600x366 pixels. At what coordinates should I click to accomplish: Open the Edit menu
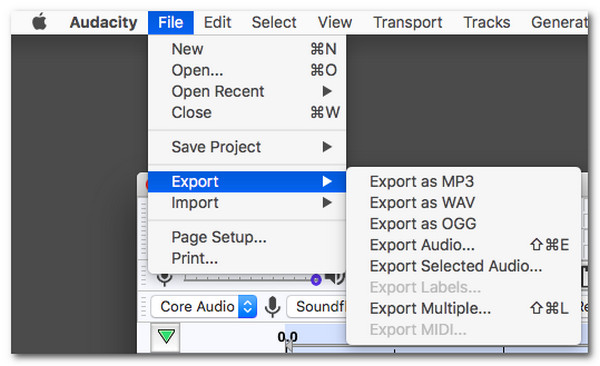pos(217,23)
